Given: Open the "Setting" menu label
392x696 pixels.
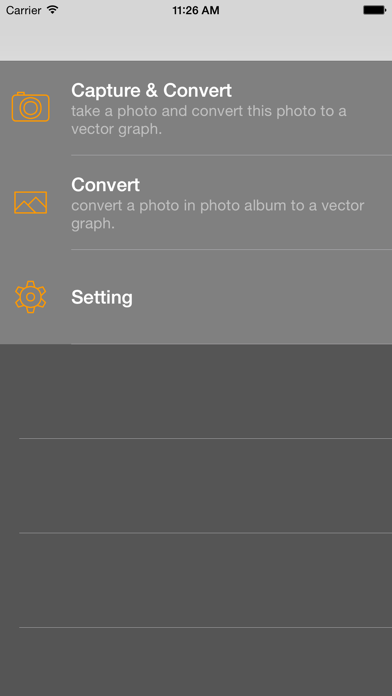Looking at the screenshot, I should click(x=102, y=297).
